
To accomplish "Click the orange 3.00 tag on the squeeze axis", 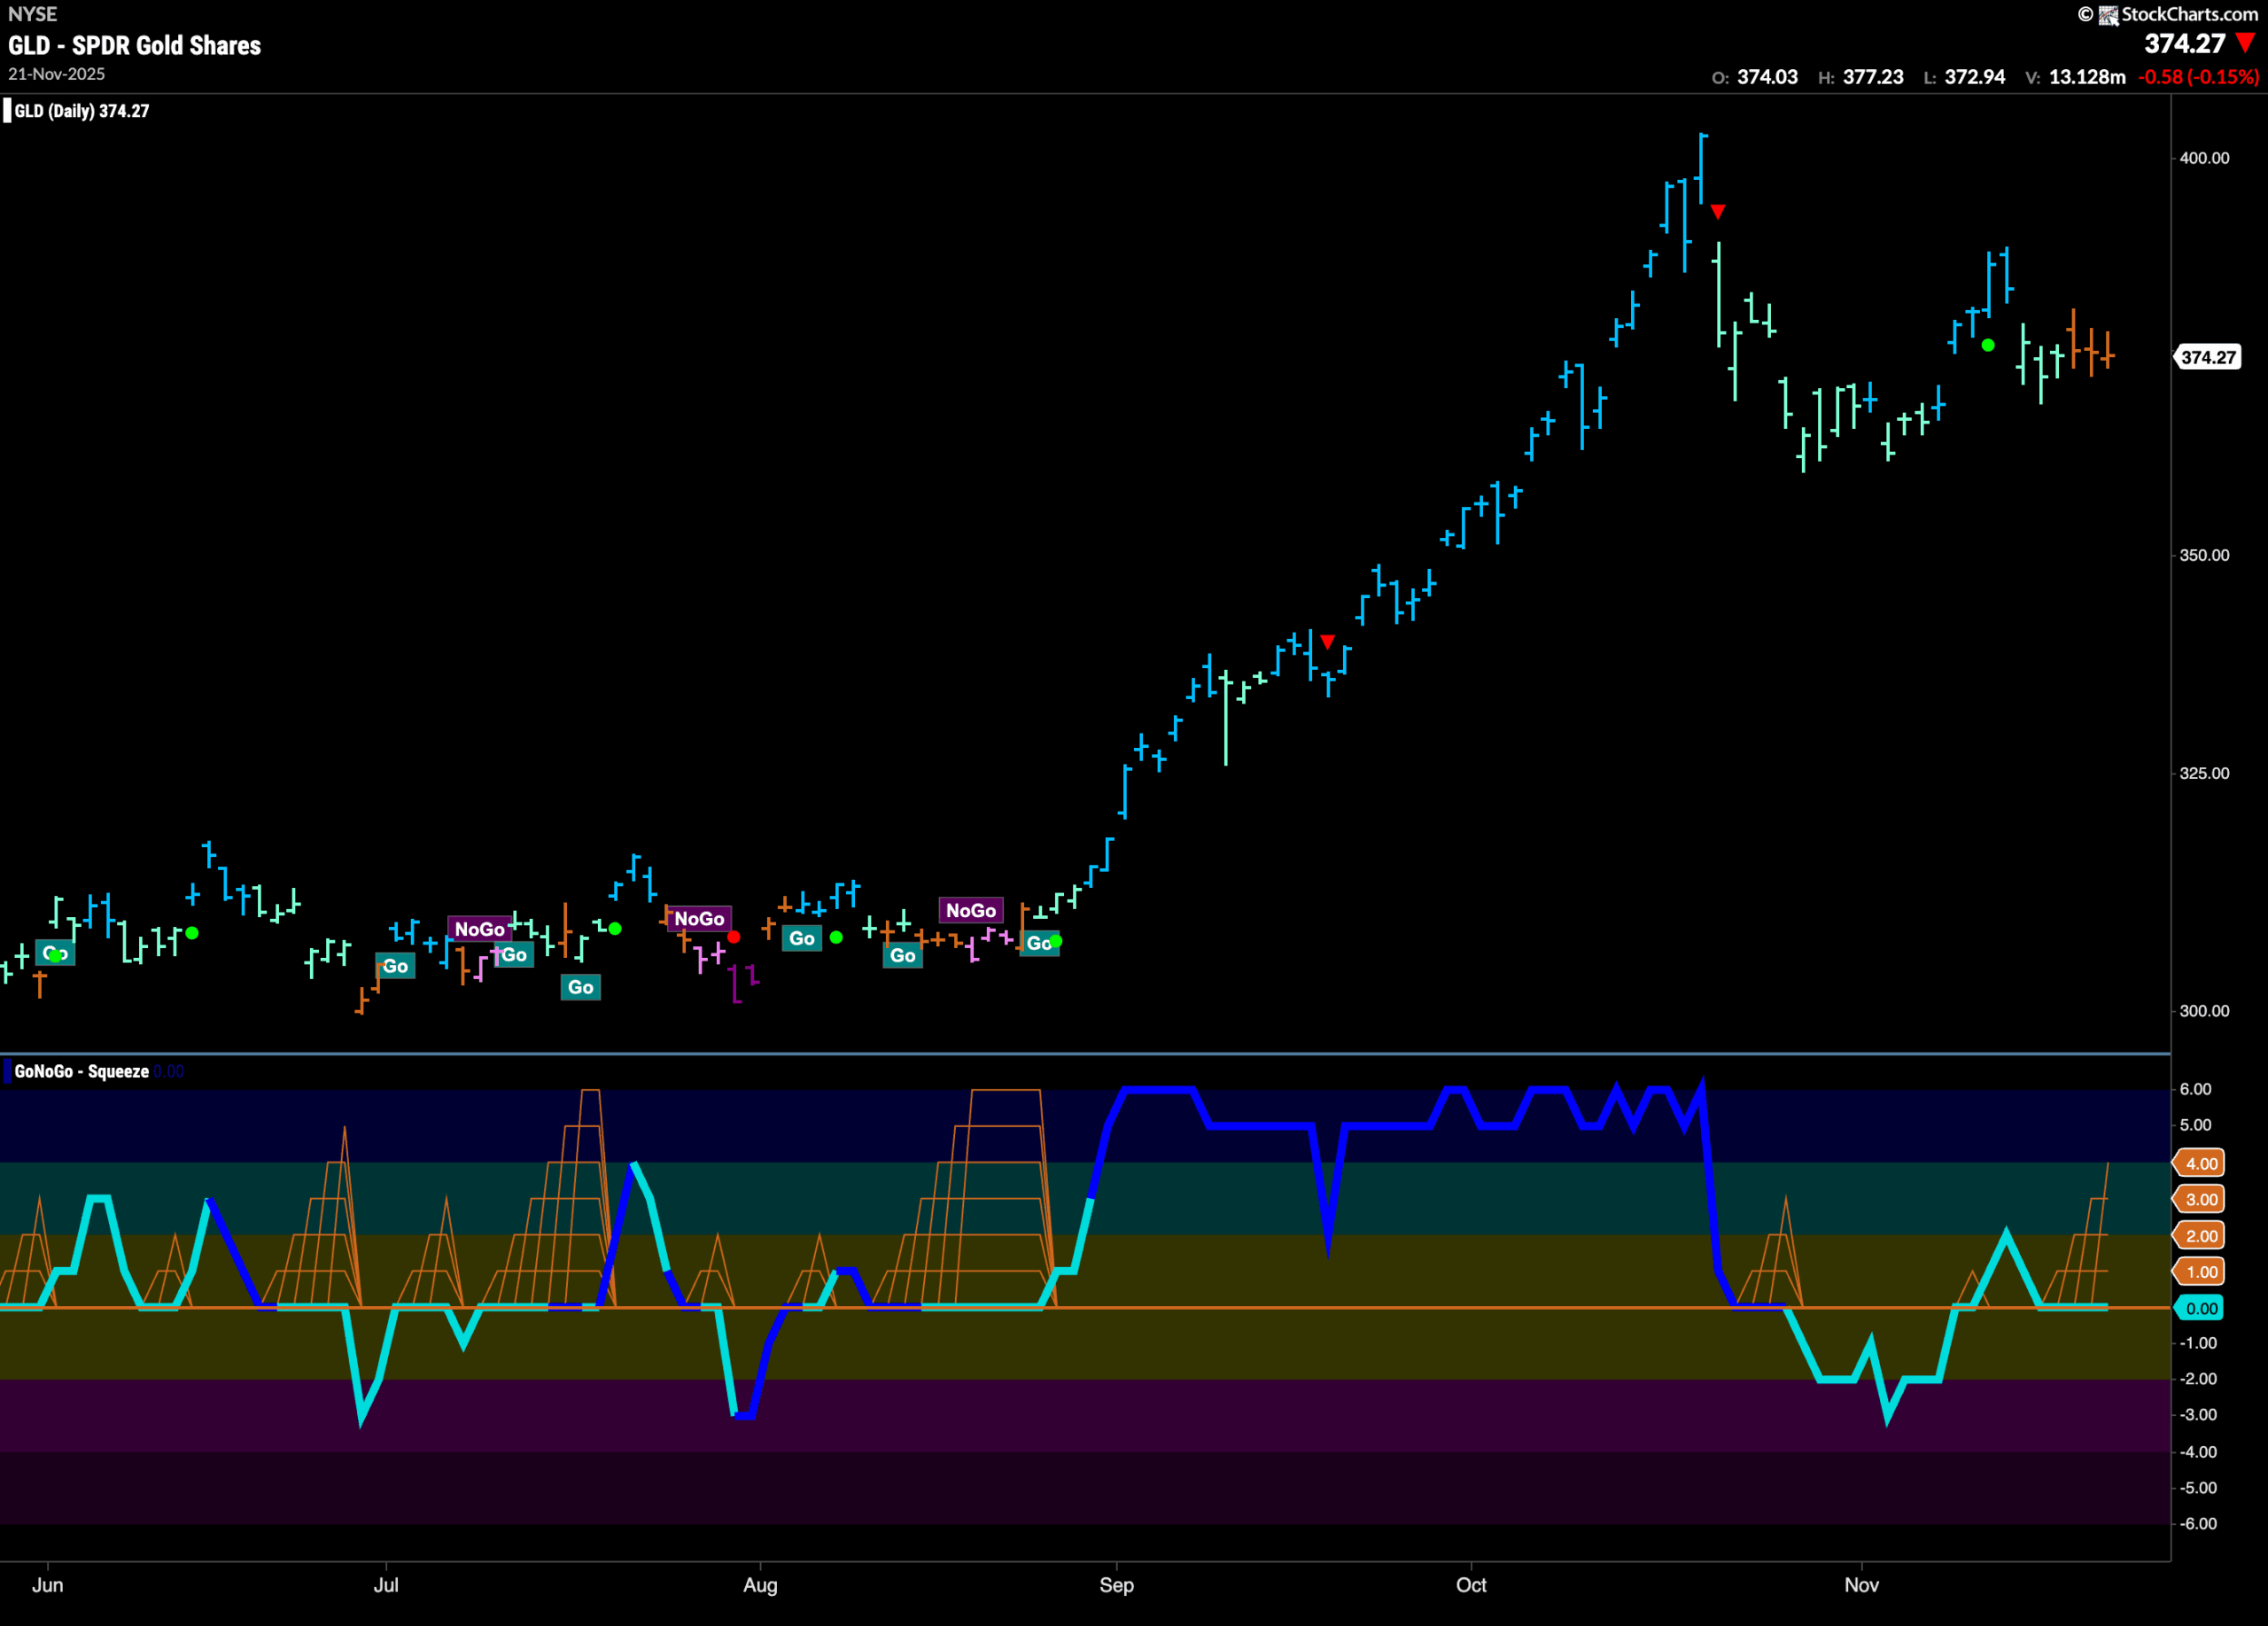I will click(x=2200, y=1199).
